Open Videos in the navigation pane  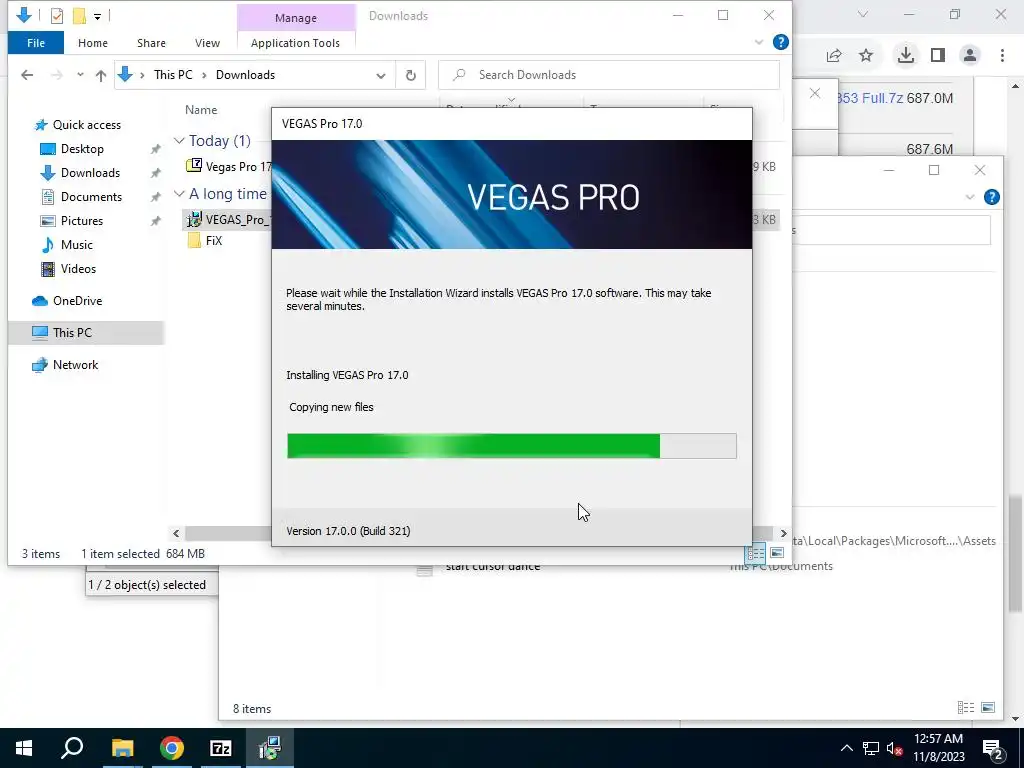click(78, 269)
